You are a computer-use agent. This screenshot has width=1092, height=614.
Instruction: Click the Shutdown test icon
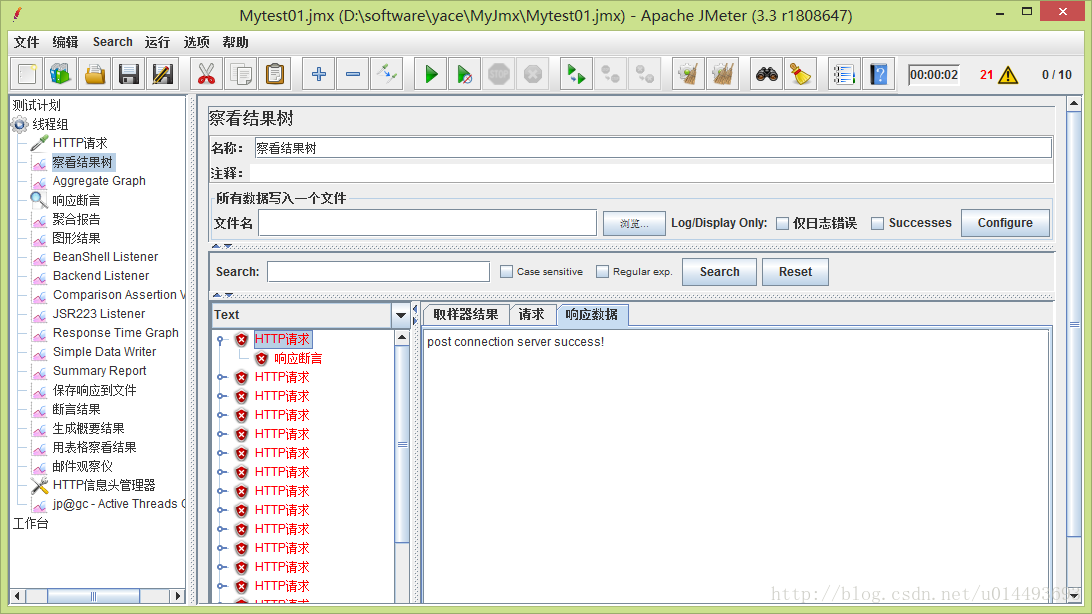[533, 74]
